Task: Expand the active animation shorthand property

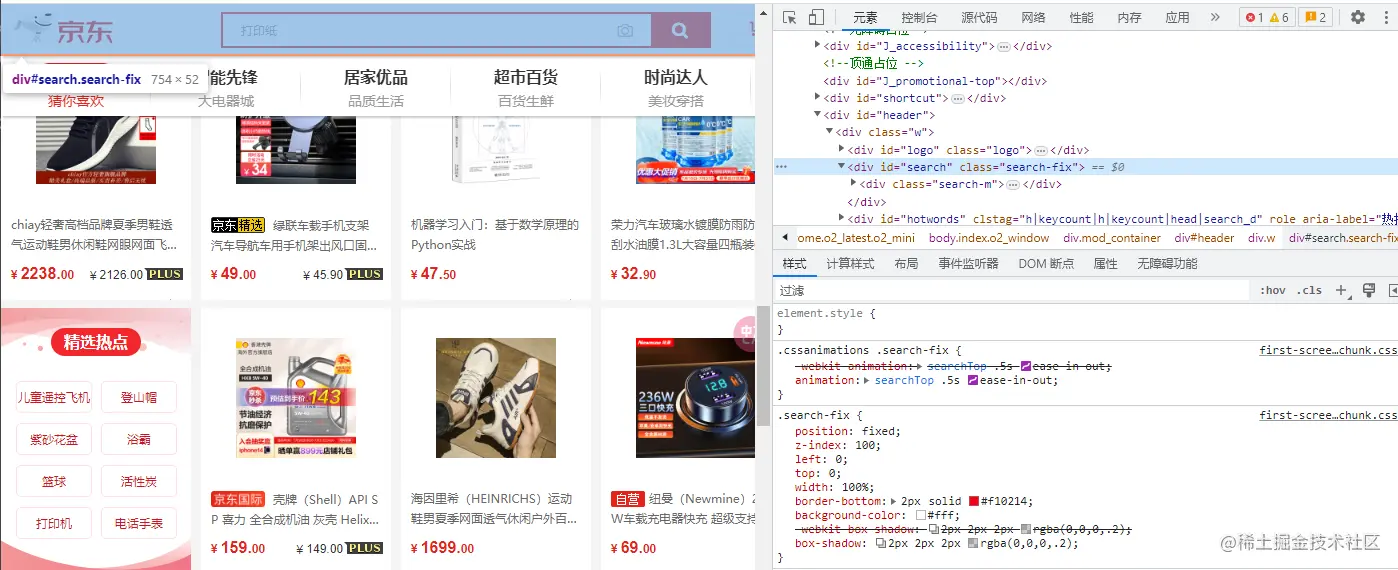Action: pos(867,380)
